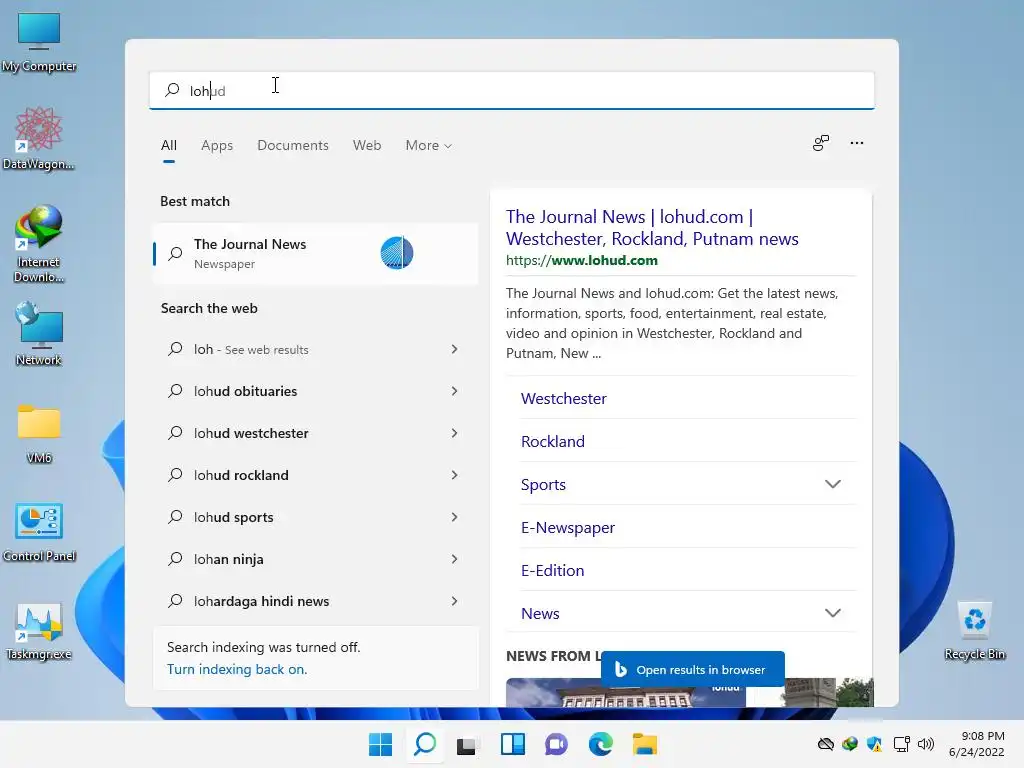The image size is (1024, 768).
Task: Click the network tray icon
Action: (901, 744)
